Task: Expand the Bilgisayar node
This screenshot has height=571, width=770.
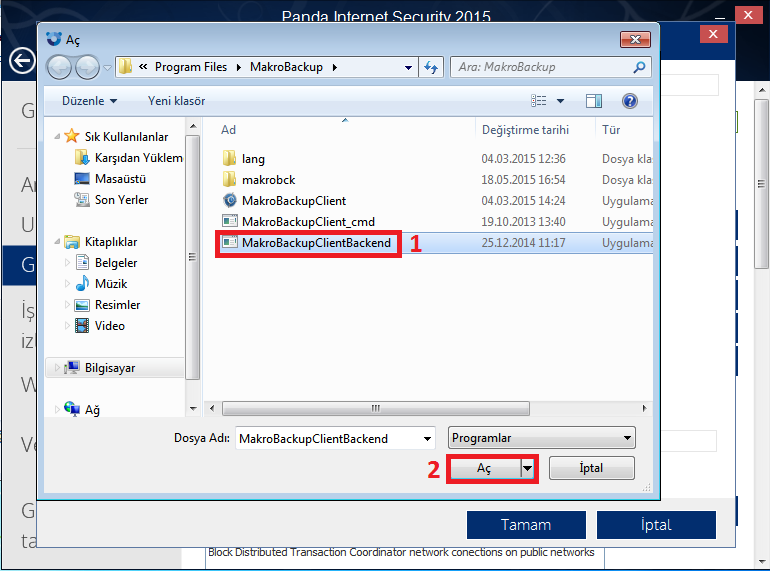Action: (57, 368)
